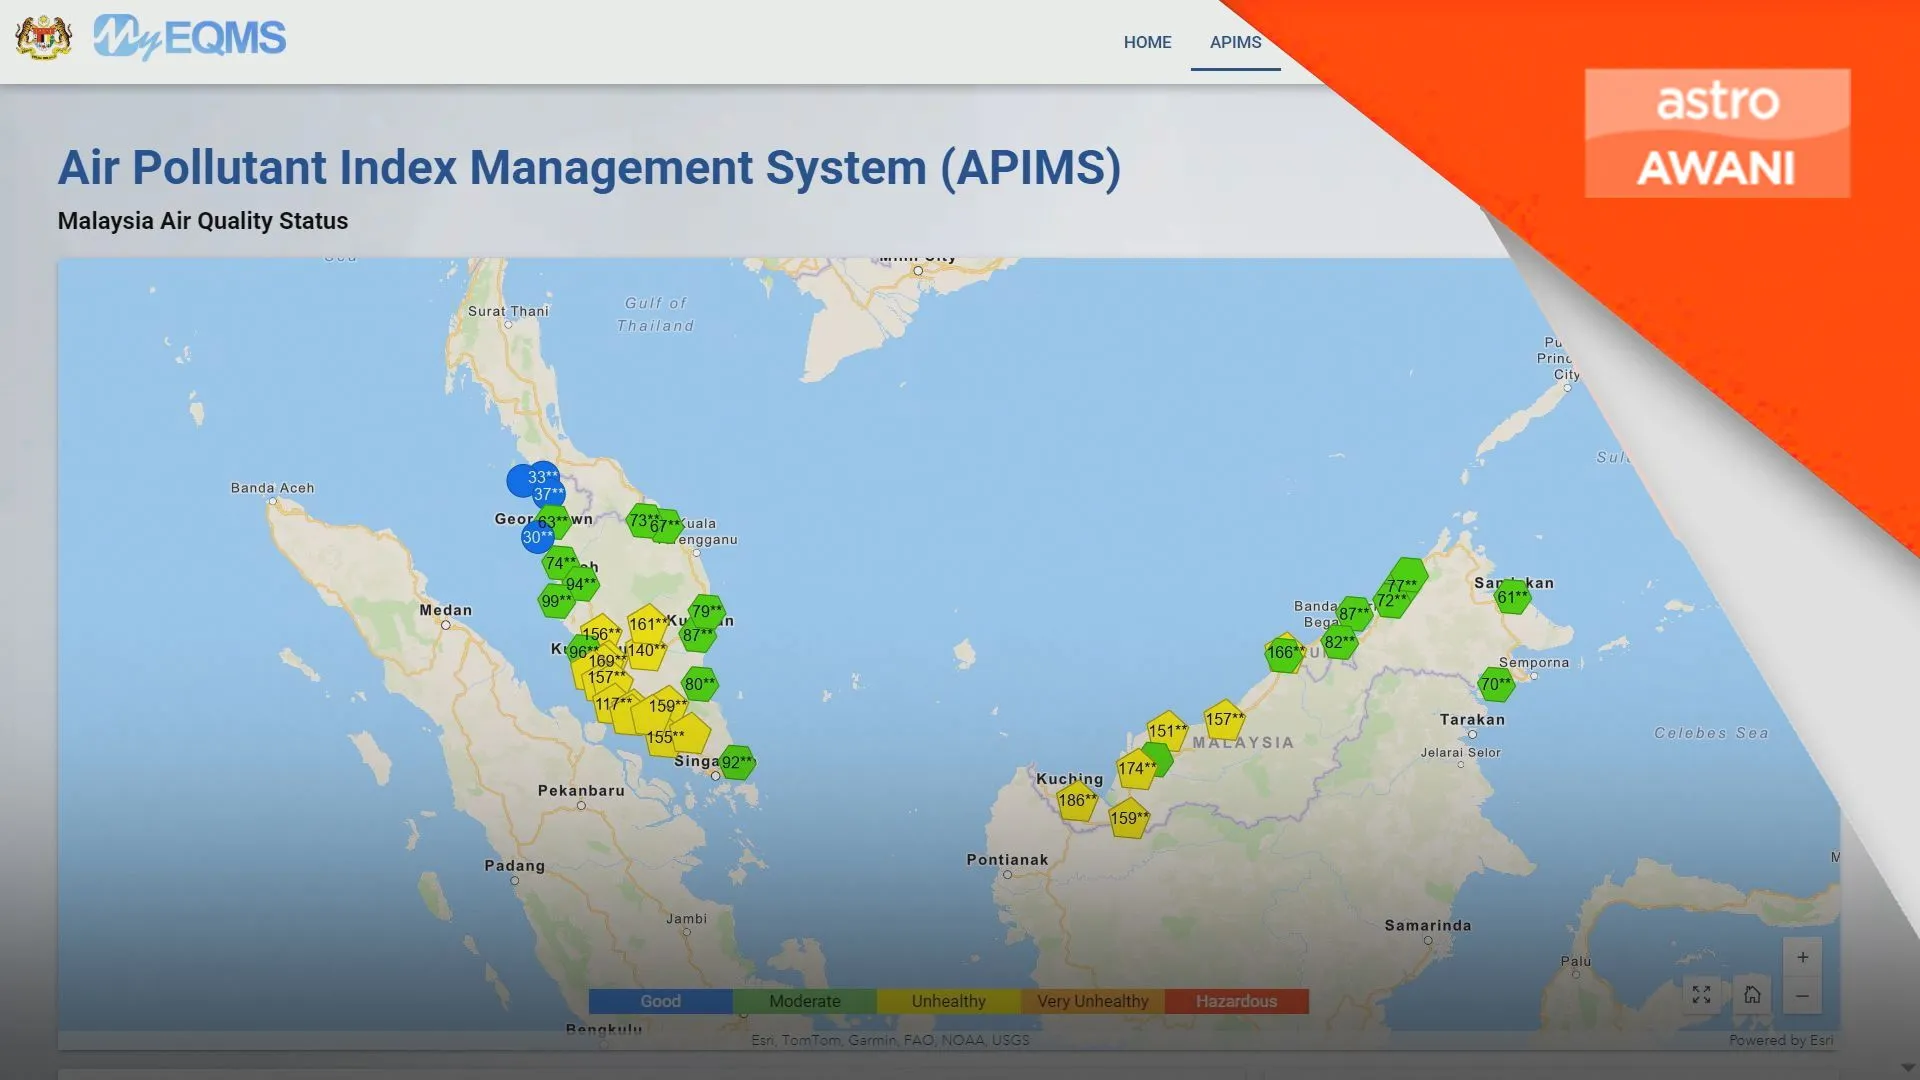Click the red Hazardous legend swatch
This screenshot has height=1080, width=1920.
point(1236,1001)
